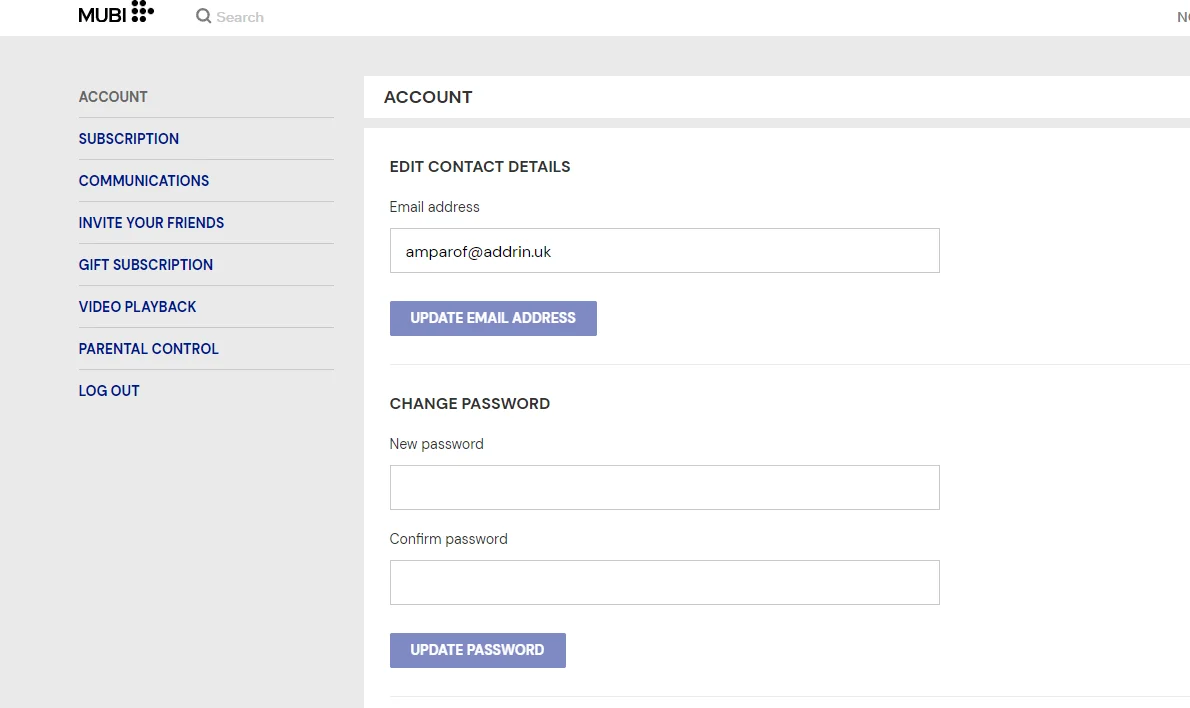This screenshot has width=1190, height=708.
Task: Click Update Email Address button
Action: [x=493, y=318]
